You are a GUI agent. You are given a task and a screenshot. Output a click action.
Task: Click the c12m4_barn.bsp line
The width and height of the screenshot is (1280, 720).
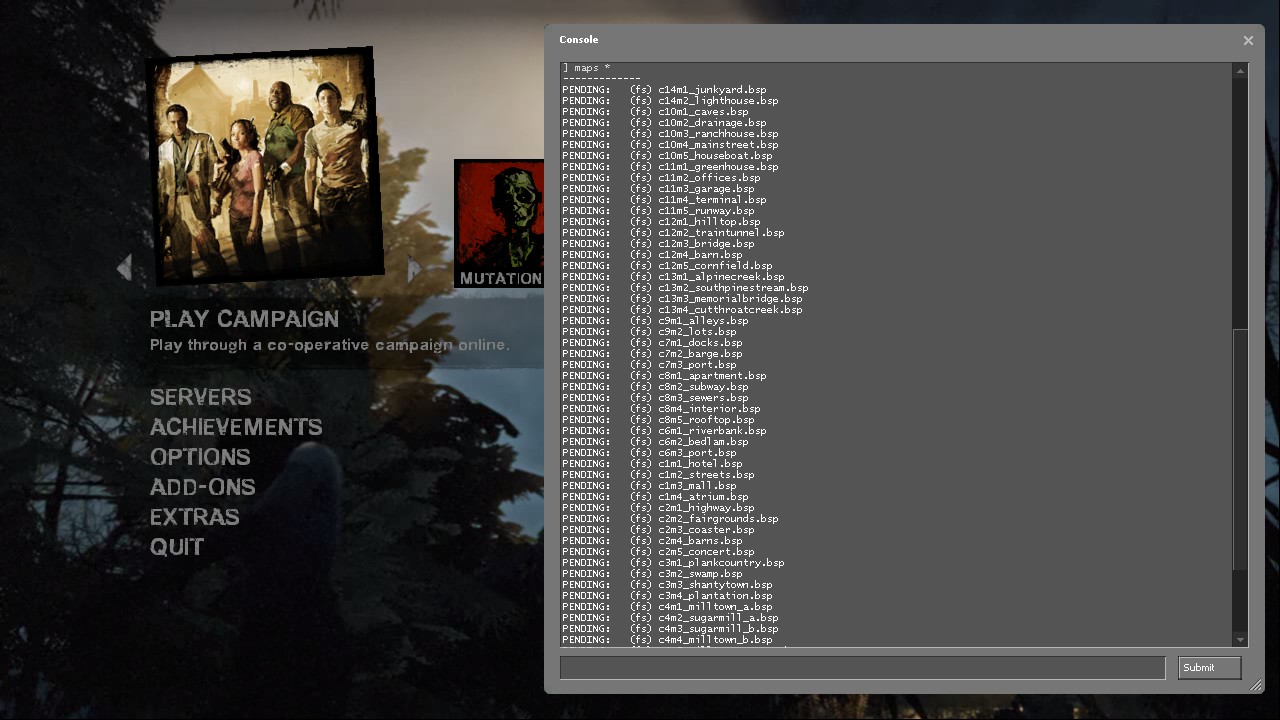click(x=652, y=255)
